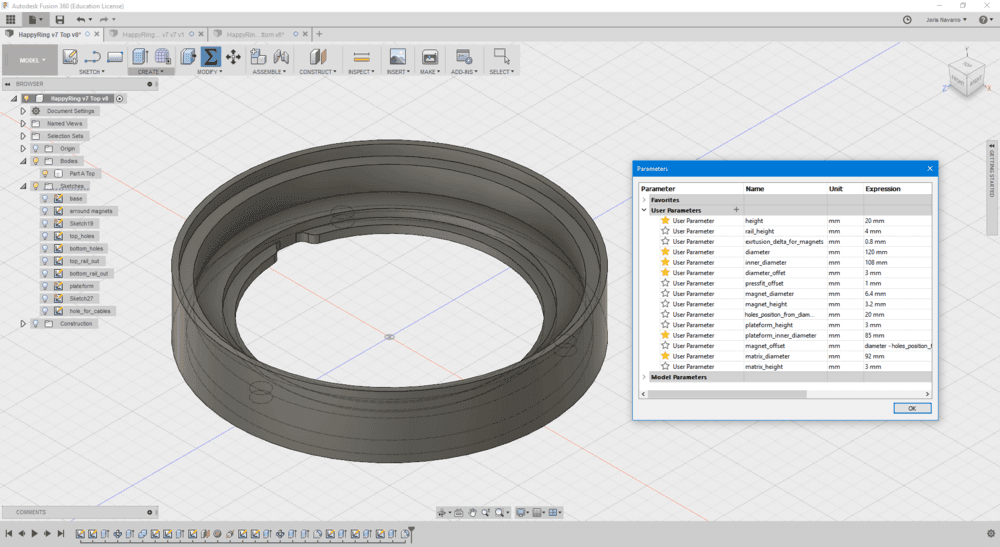Switch to second HappyRing v7 v1 tab

pyautogui.click(x=153, y=34)
